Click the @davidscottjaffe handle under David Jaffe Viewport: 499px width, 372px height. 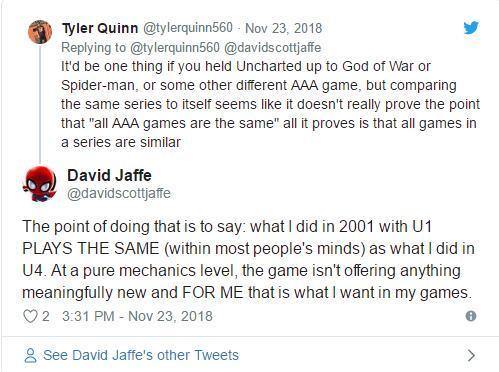coord(119,193)
